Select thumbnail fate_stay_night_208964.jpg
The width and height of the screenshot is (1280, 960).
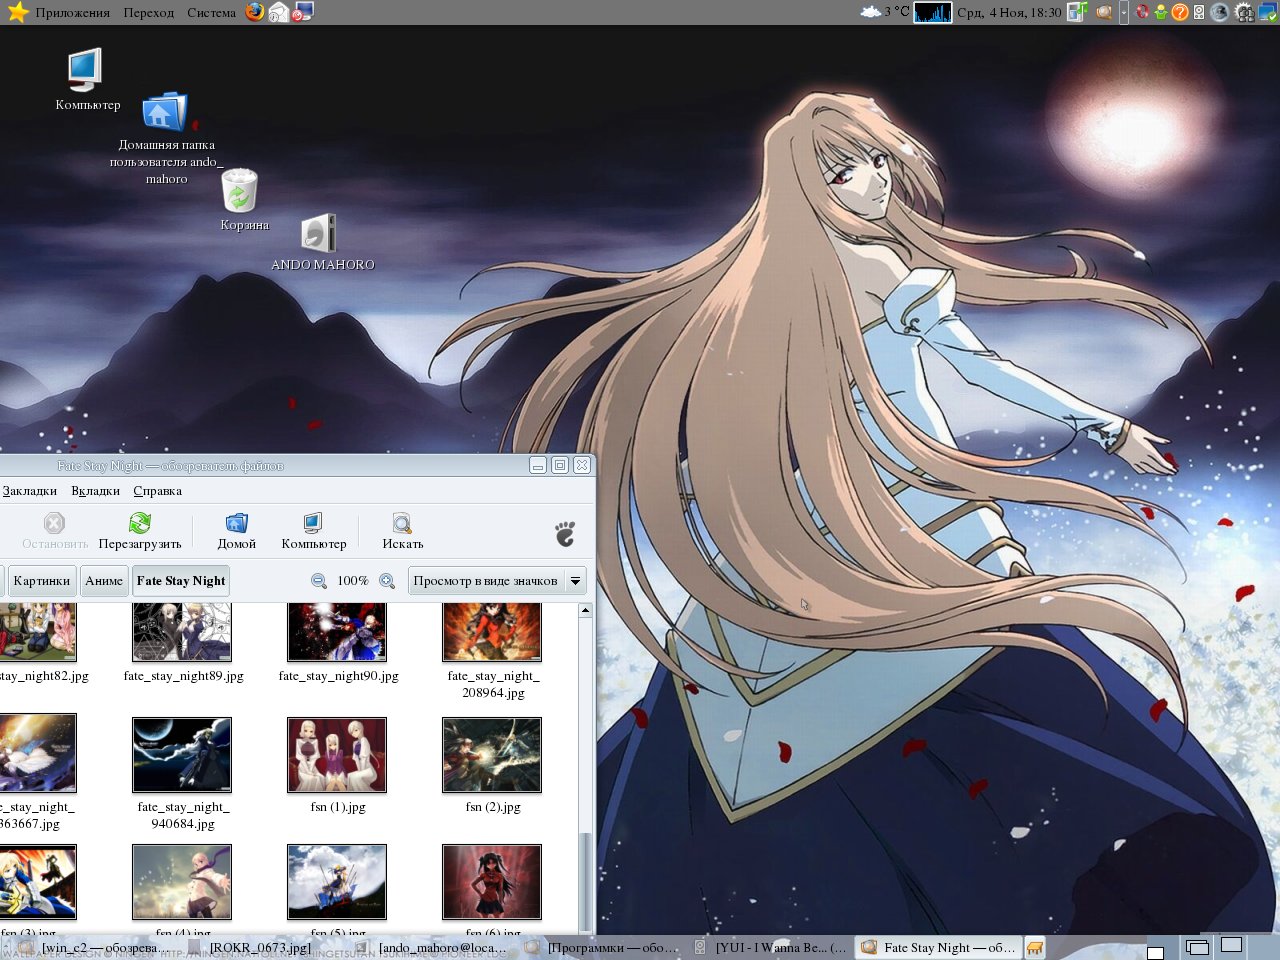tap(492, 632)
